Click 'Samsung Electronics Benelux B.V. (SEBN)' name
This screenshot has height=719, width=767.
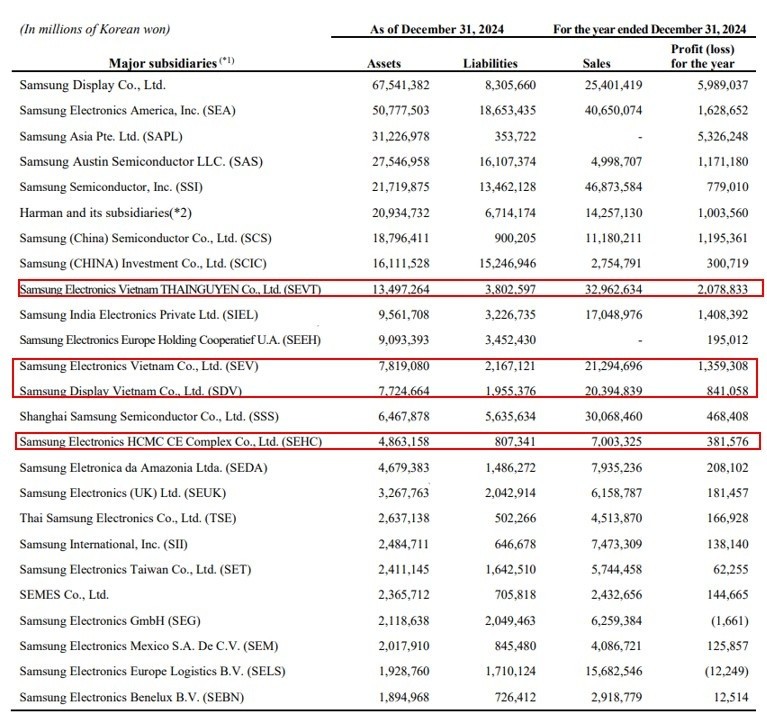(132, 697)
